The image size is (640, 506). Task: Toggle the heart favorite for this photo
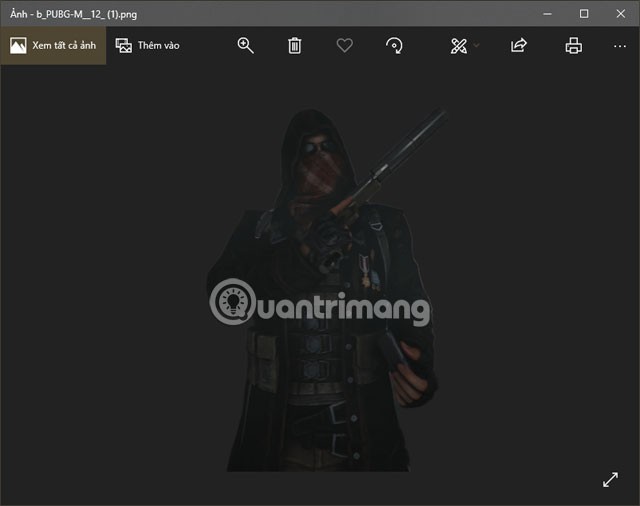click(344, 45)
